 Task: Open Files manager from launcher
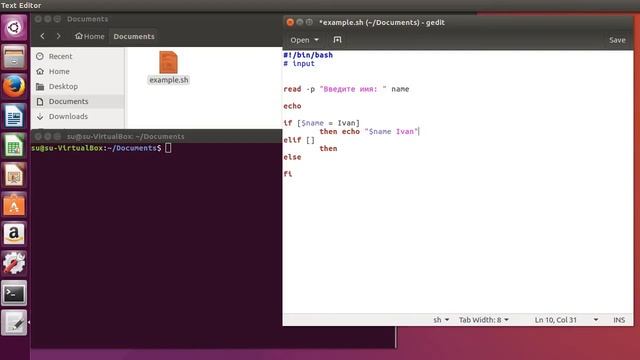click(14, 57)
